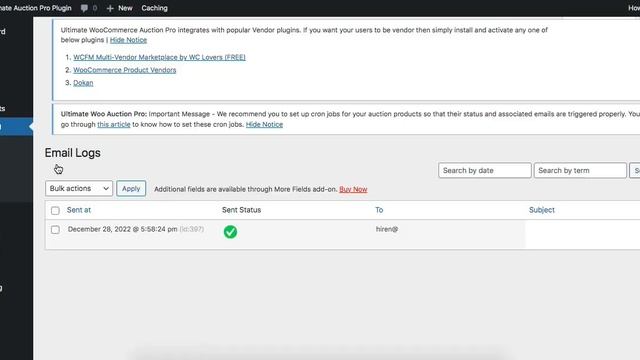Click the 'December 28, 2022 @ 5:58:24 pm' entry

[122, 229]
